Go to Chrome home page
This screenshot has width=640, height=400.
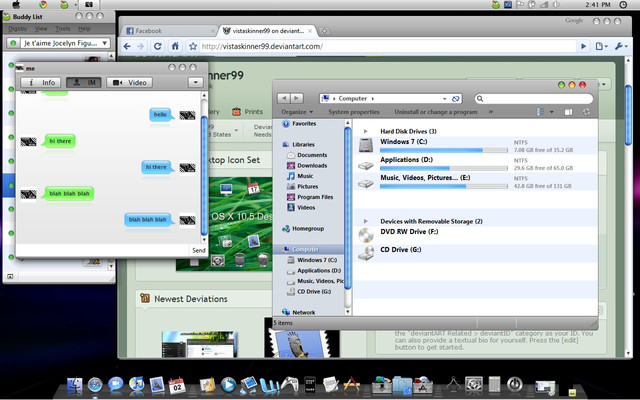coord(175,46)
